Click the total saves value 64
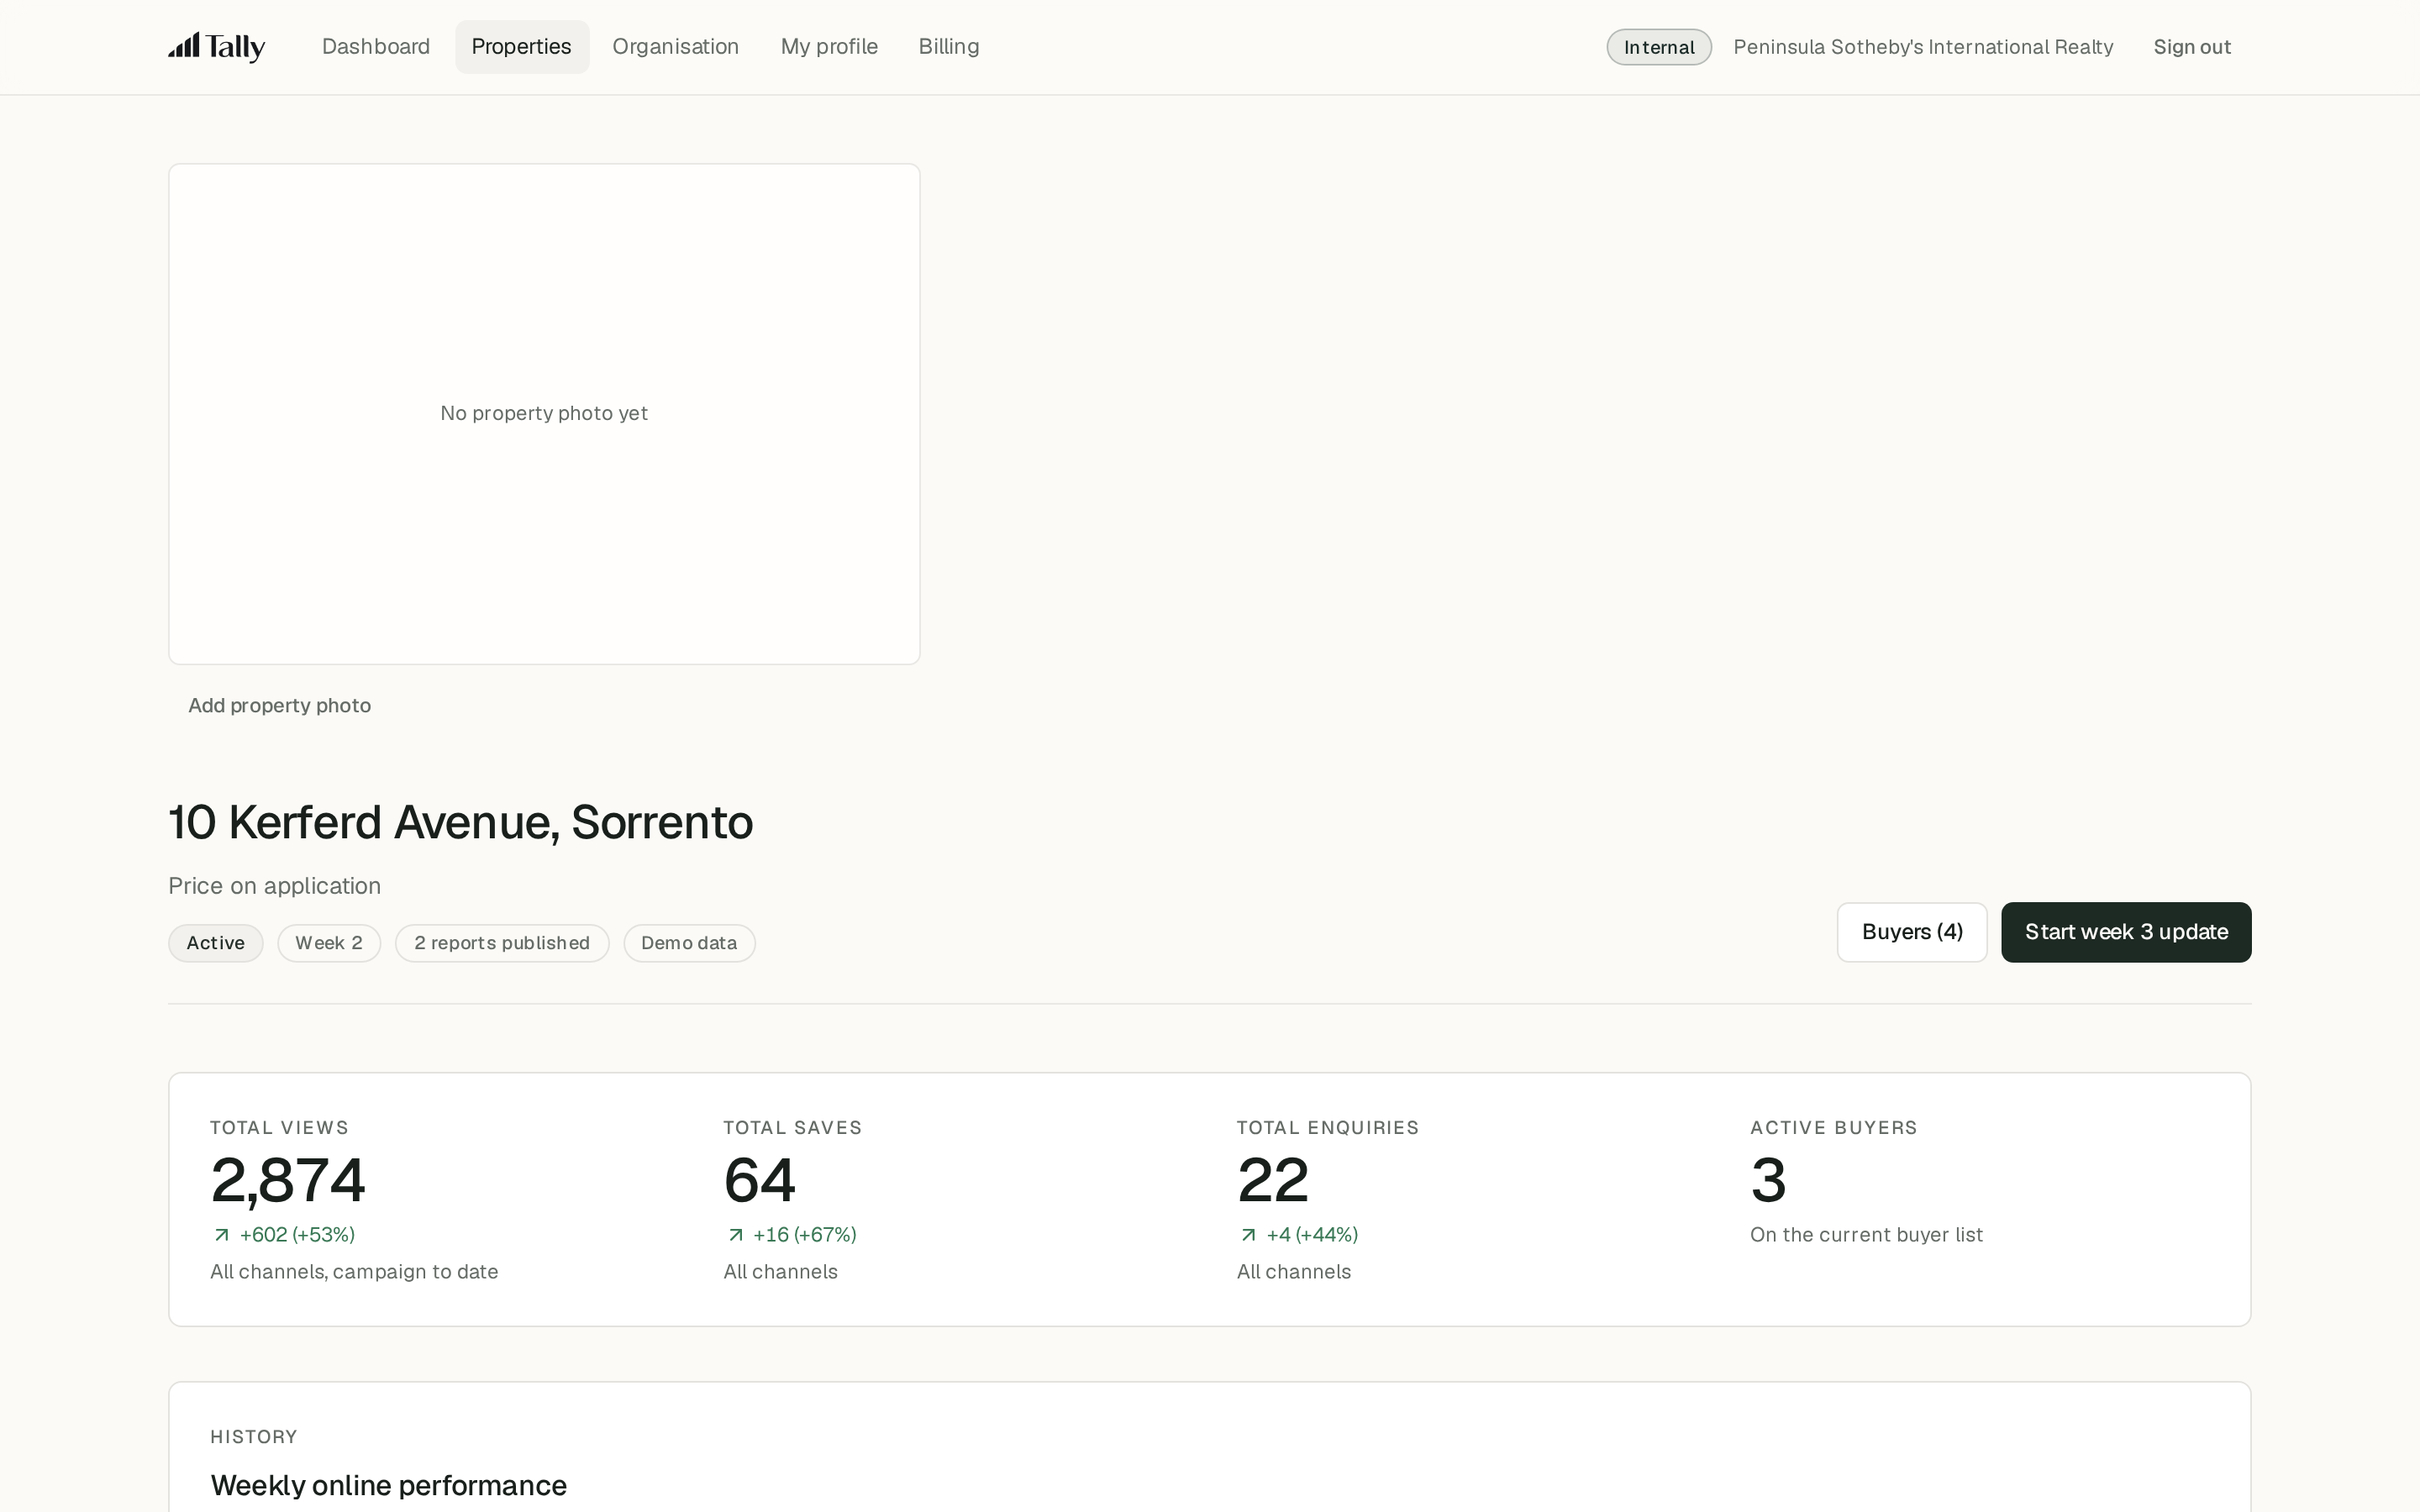Screen dimensions: 2420x1512 click(760, 1180)
